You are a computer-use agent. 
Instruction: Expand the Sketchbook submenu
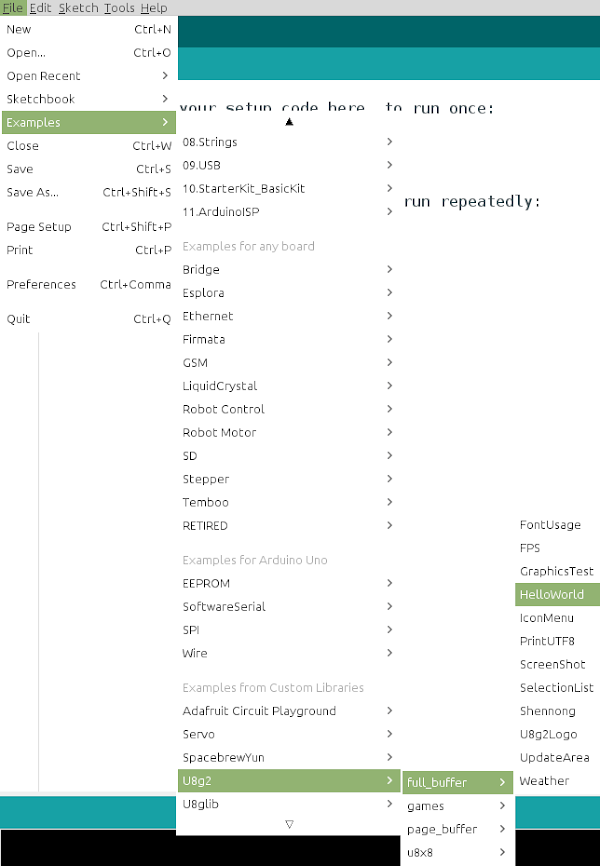coord(88,99)
